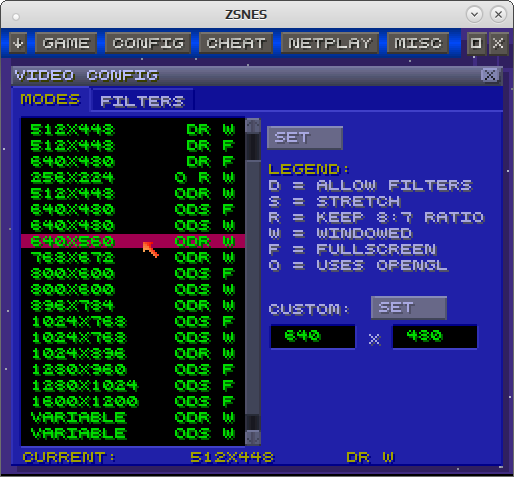Close the Video Config dialog
This screenshot has height=477, width=514.
(490, 75)
